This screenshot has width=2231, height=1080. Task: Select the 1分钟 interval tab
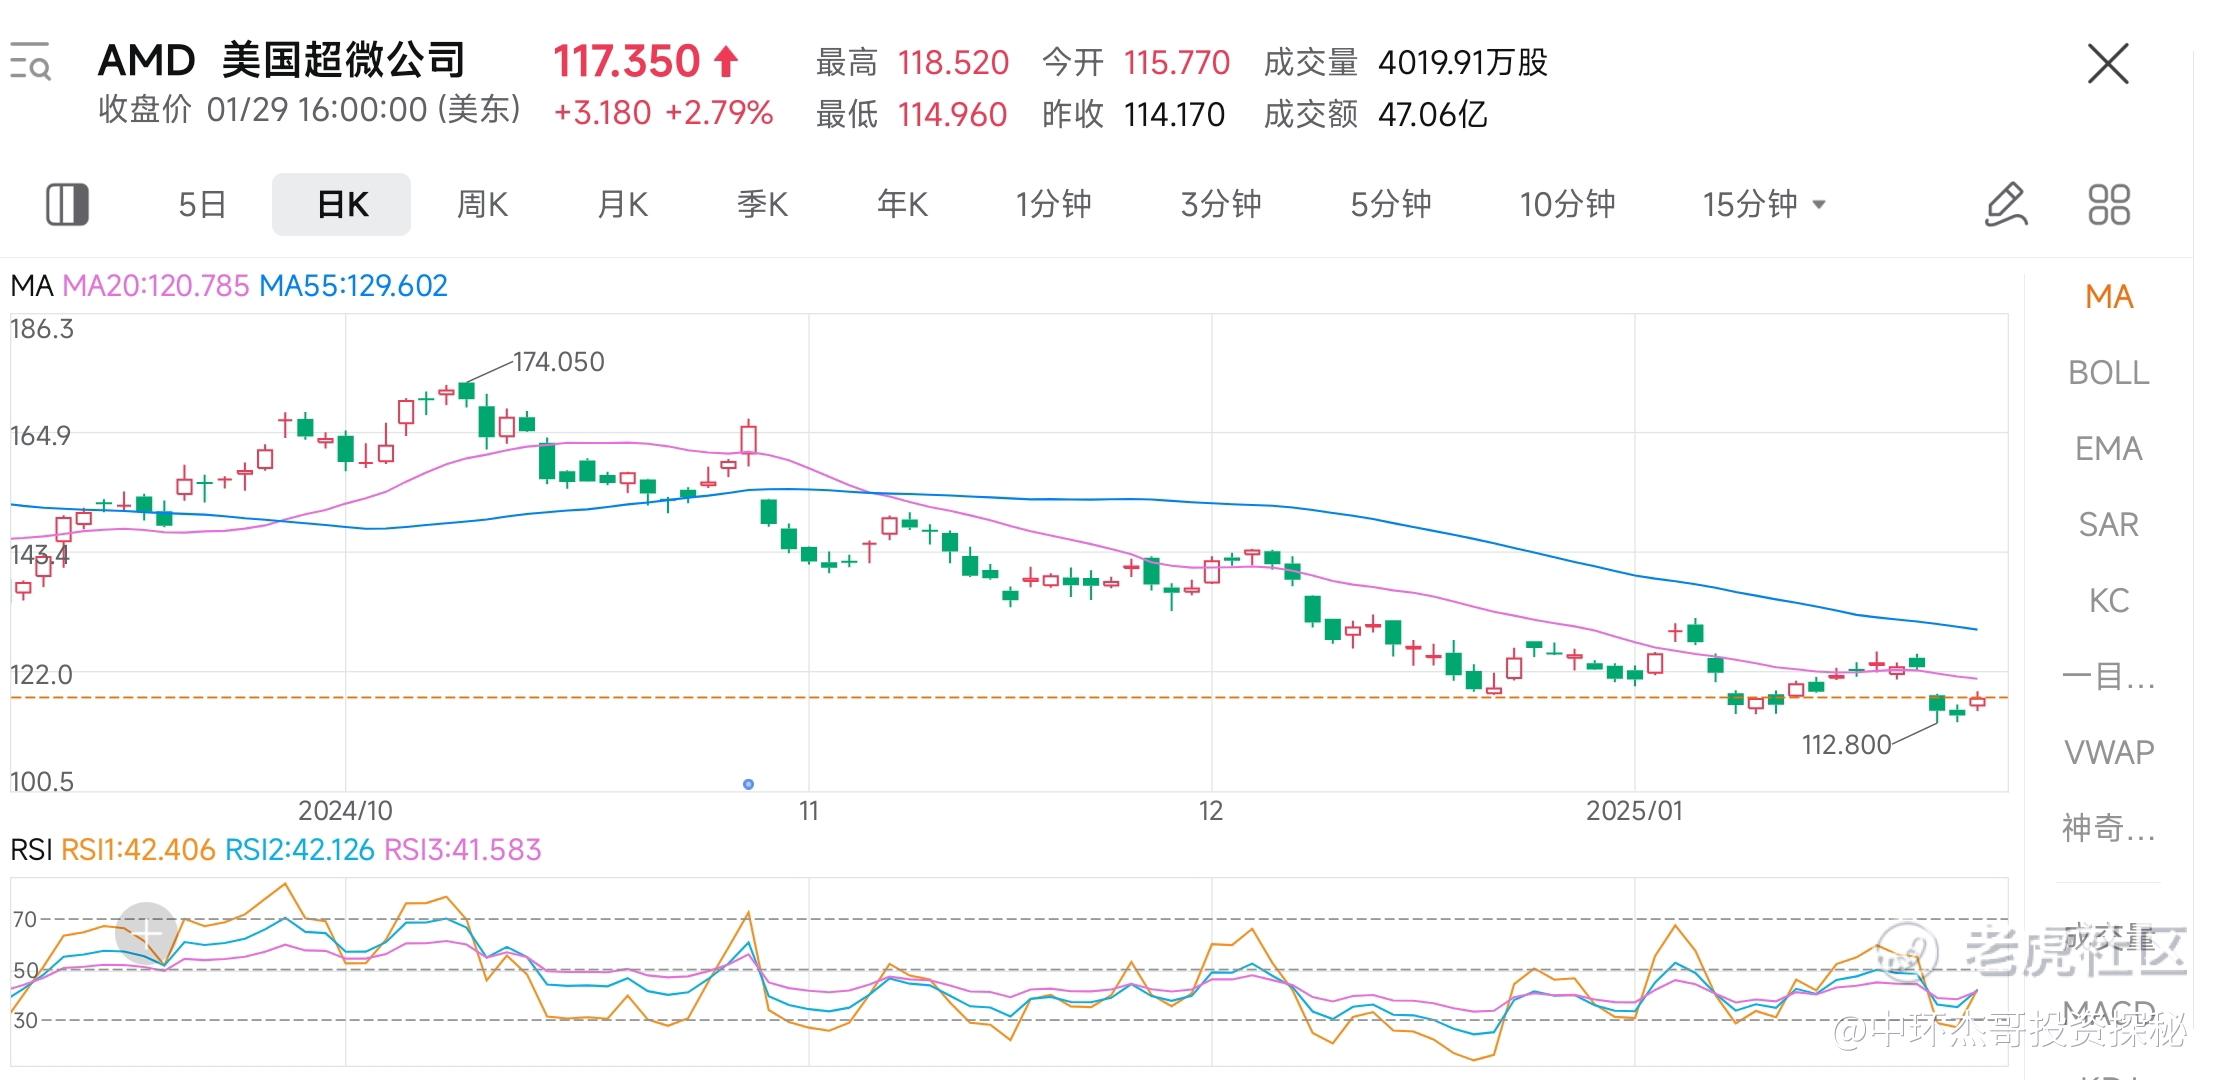click(x=1053, y=204)
